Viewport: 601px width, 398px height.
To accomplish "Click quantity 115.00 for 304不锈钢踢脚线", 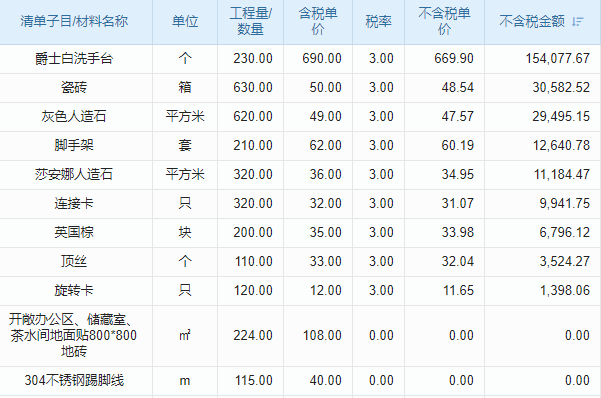I will pyautogui.click(x=254, y=380).
